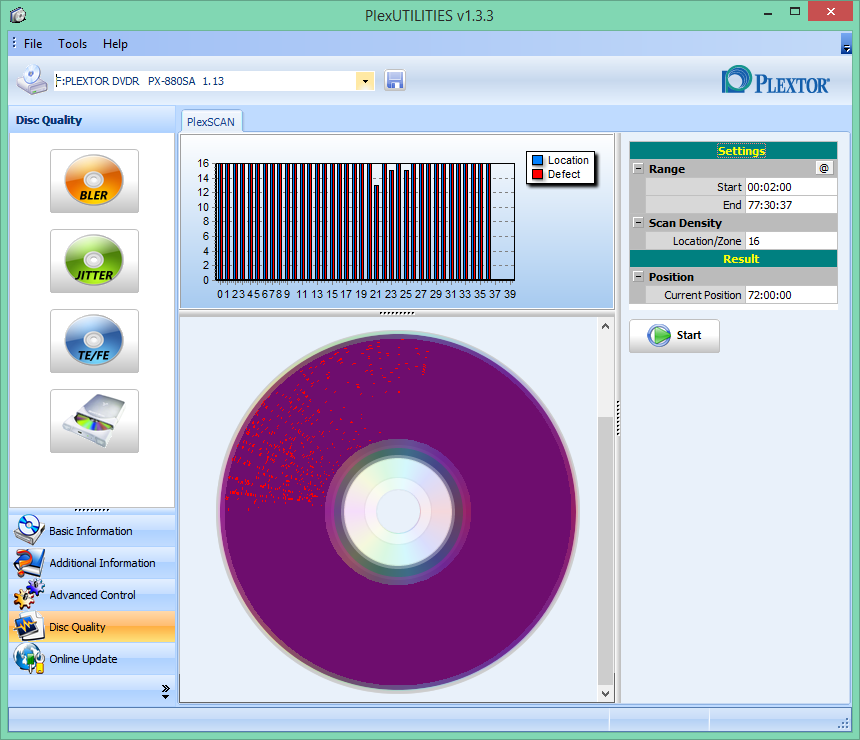
Task: Click the vertical splitter grip beside settings
Action: click(x=618, y=418)
